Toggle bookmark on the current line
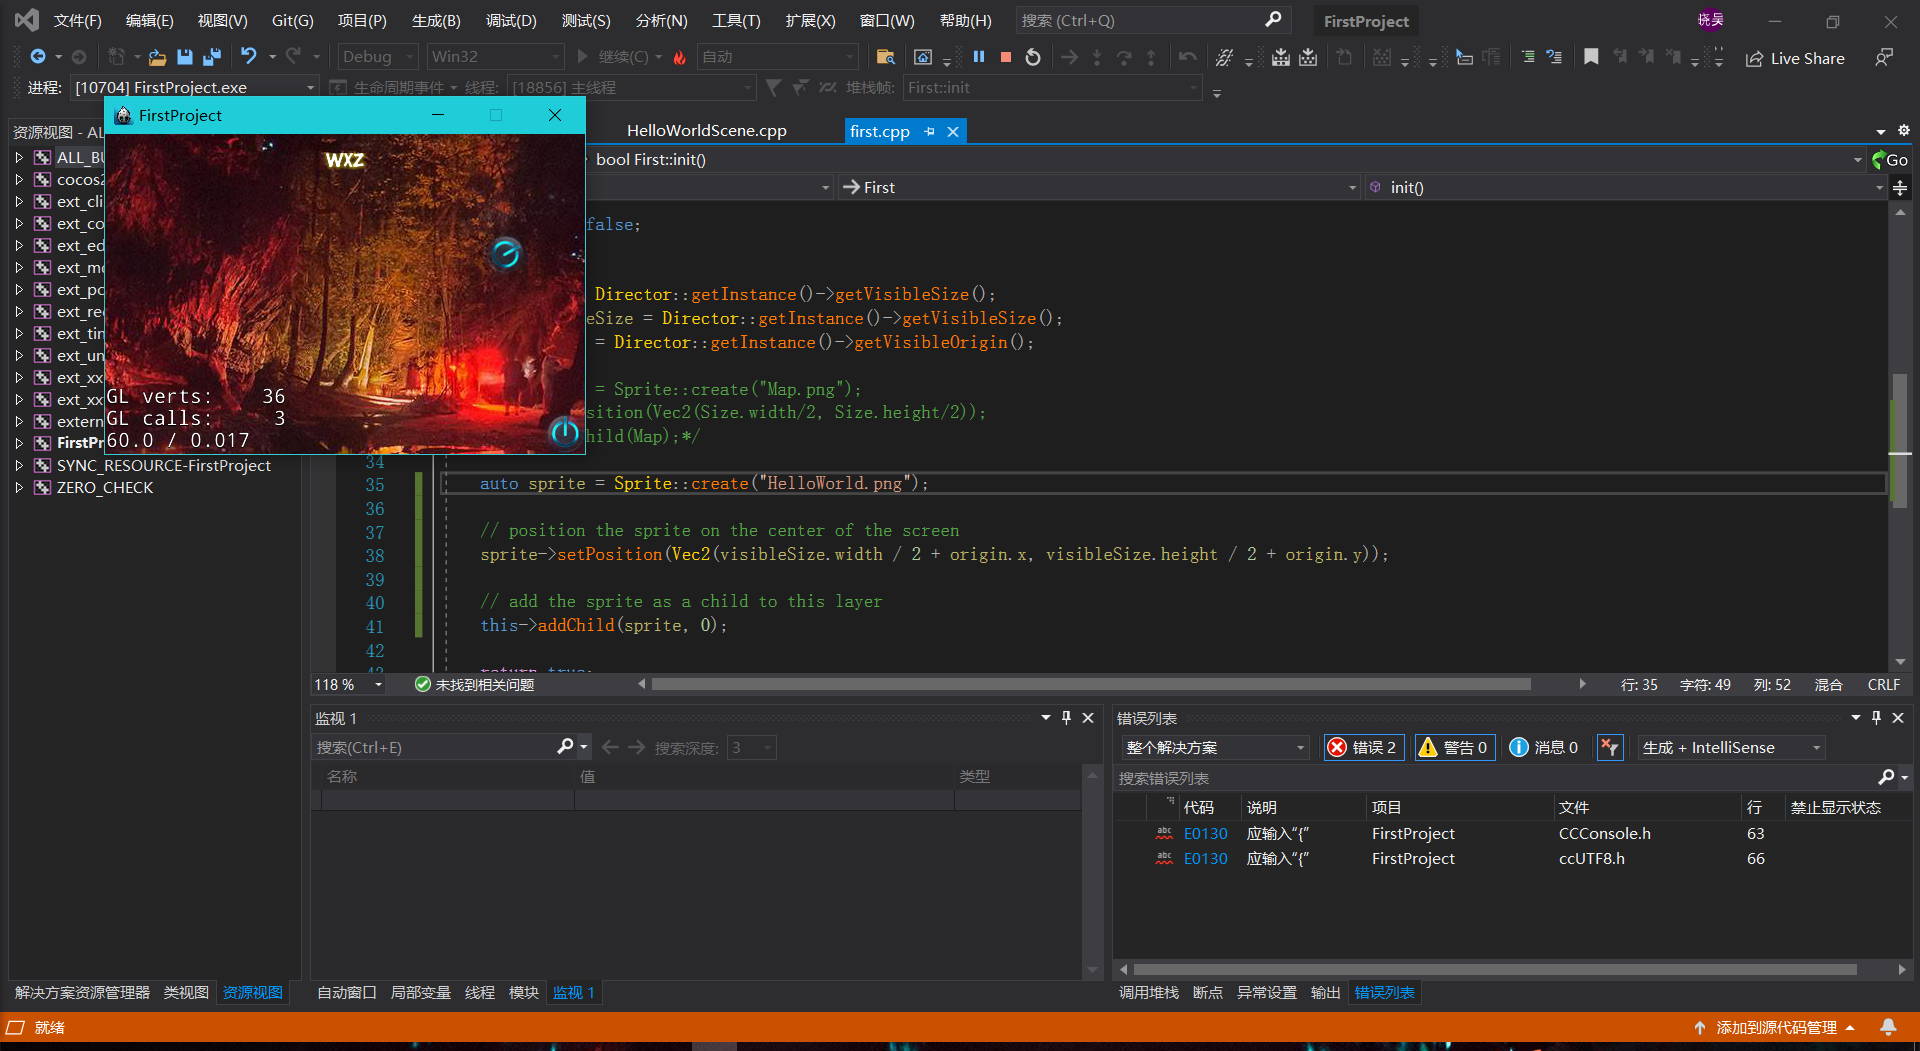Viewport: 1920px width, 1051px height. [1591, 57]
